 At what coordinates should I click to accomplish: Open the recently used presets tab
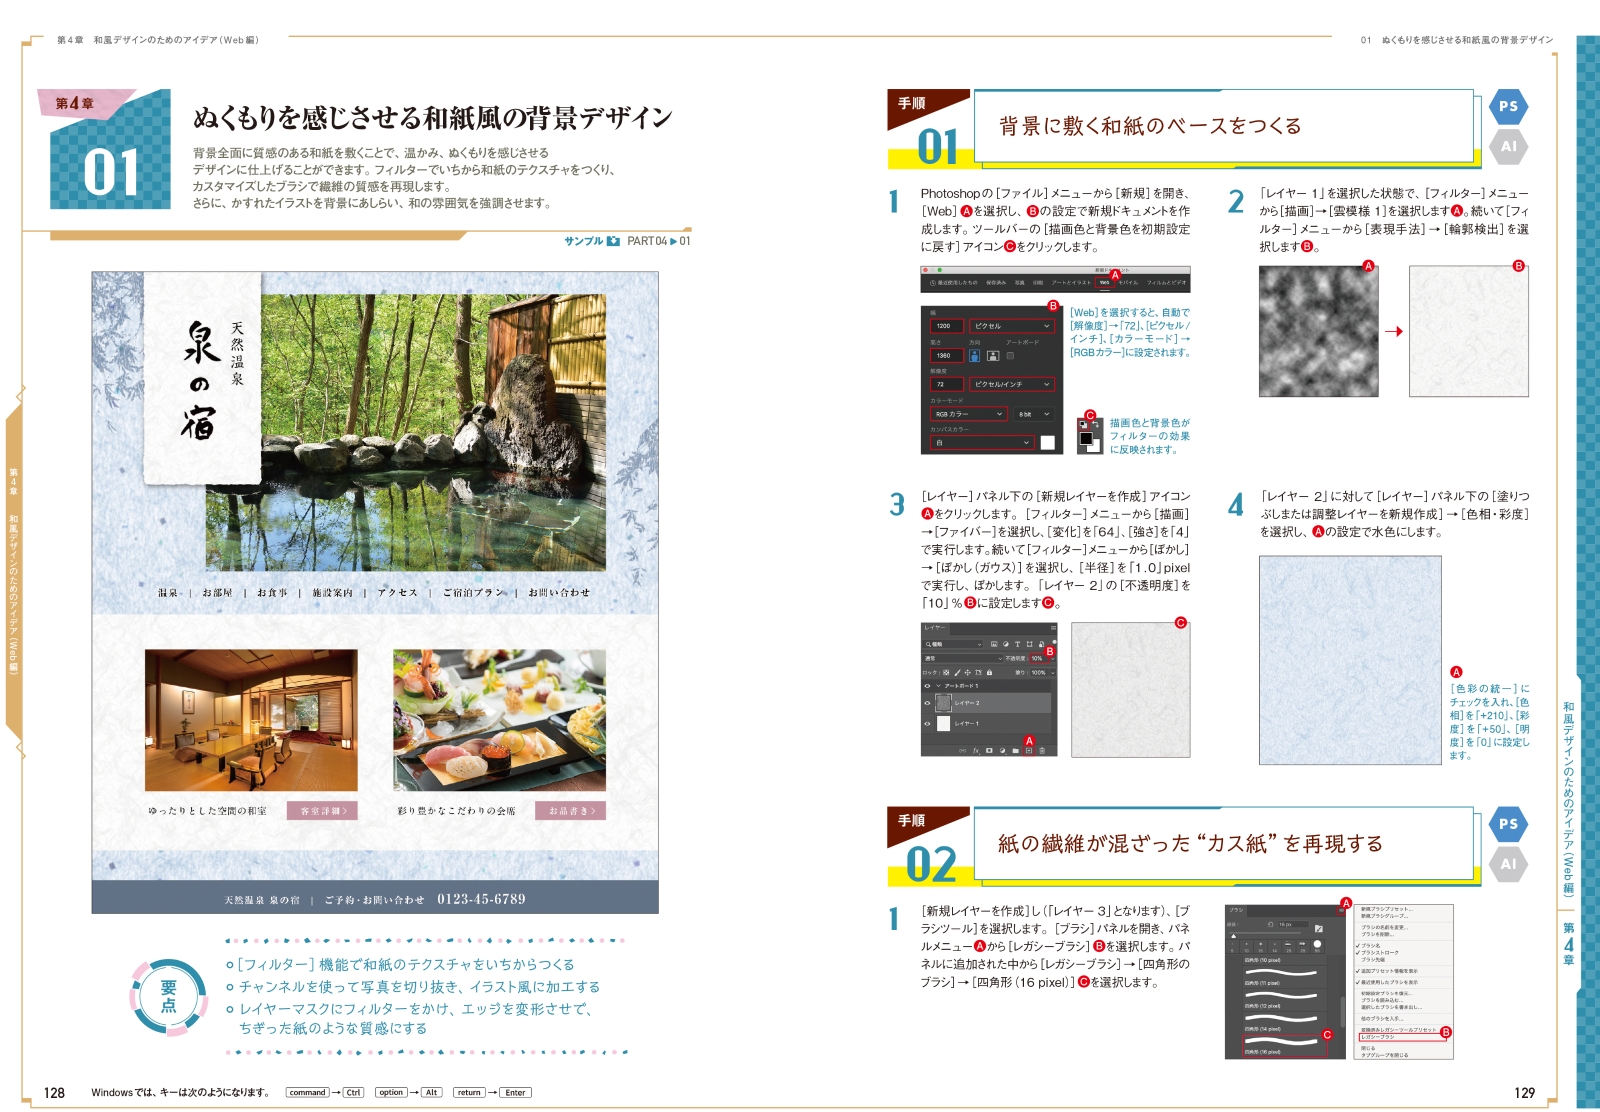tap(954, 283)
